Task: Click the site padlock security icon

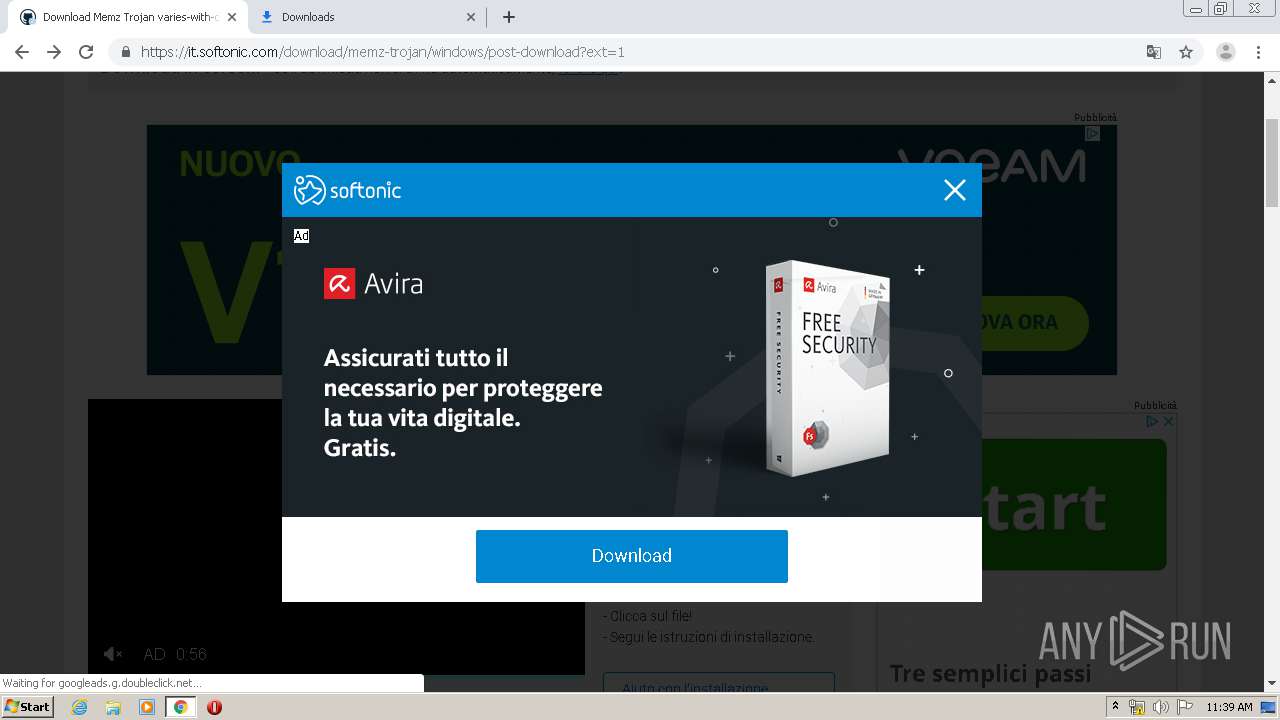Action: point(126,52)
